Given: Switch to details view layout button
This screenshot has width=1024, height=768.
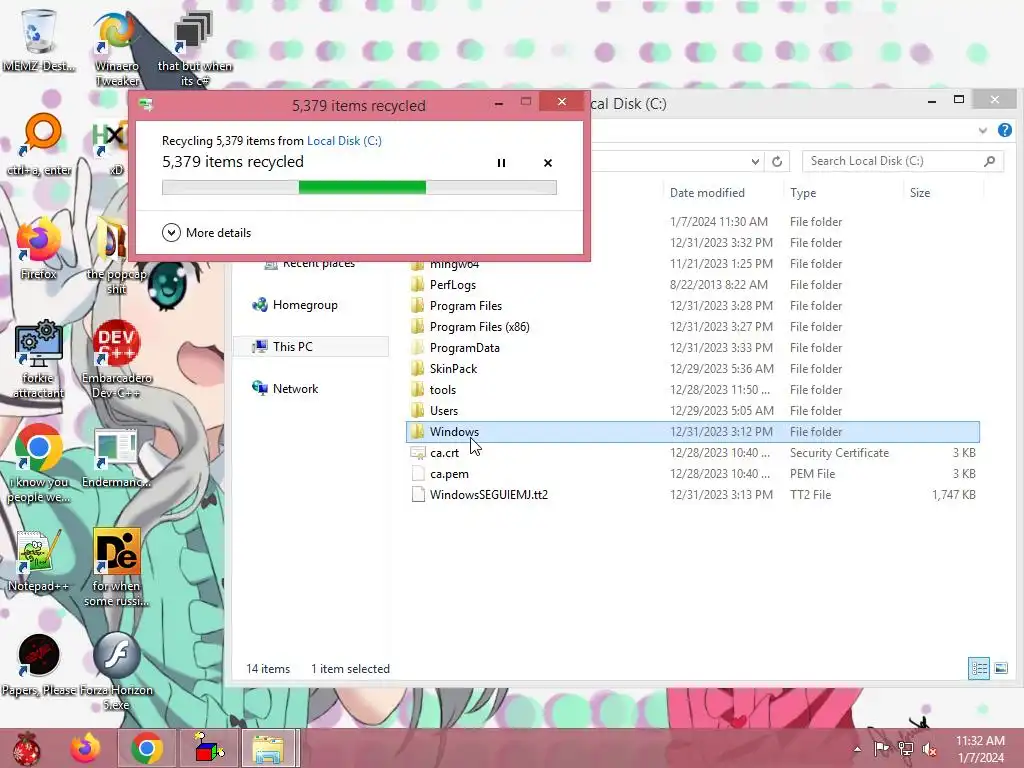Looking at the screenshot, I should pyautogui.click(x=979, y=668).
